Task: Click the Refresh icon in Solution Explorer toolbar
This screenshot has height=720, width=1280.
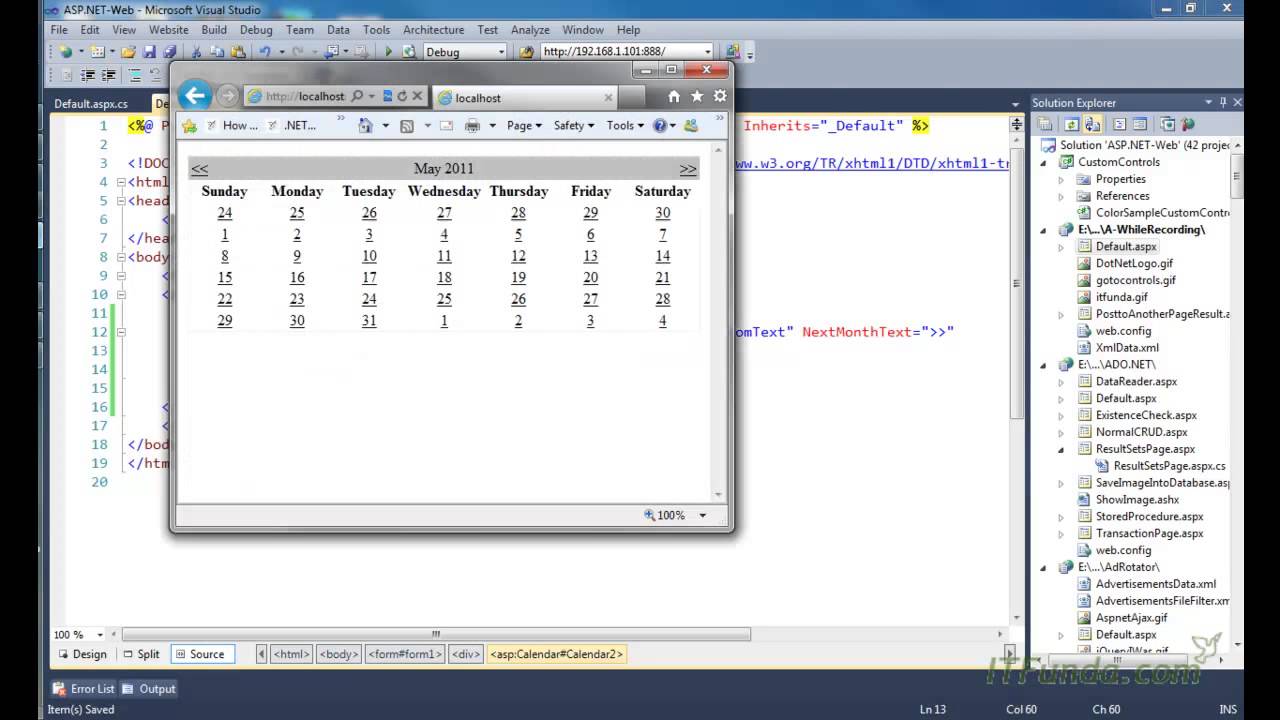Action: (x=1071, y=125)
